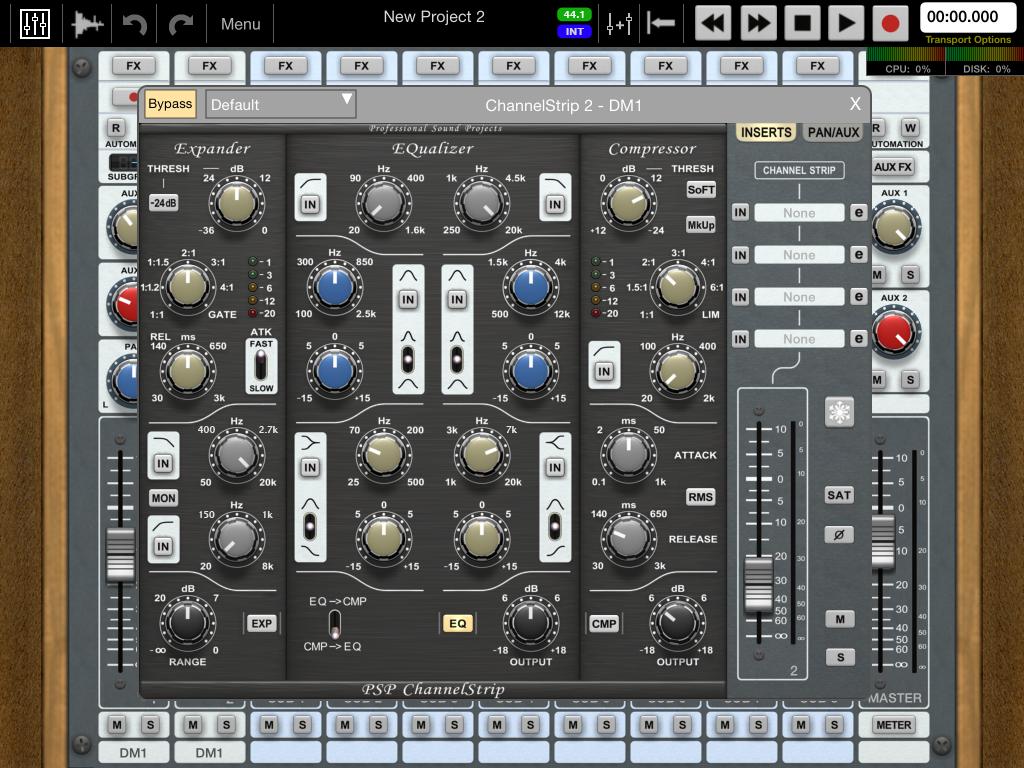Screen dimensions: 1024x768
Task: Click the redo arrow
Action: pyautogui.click(x=181, y=24)
